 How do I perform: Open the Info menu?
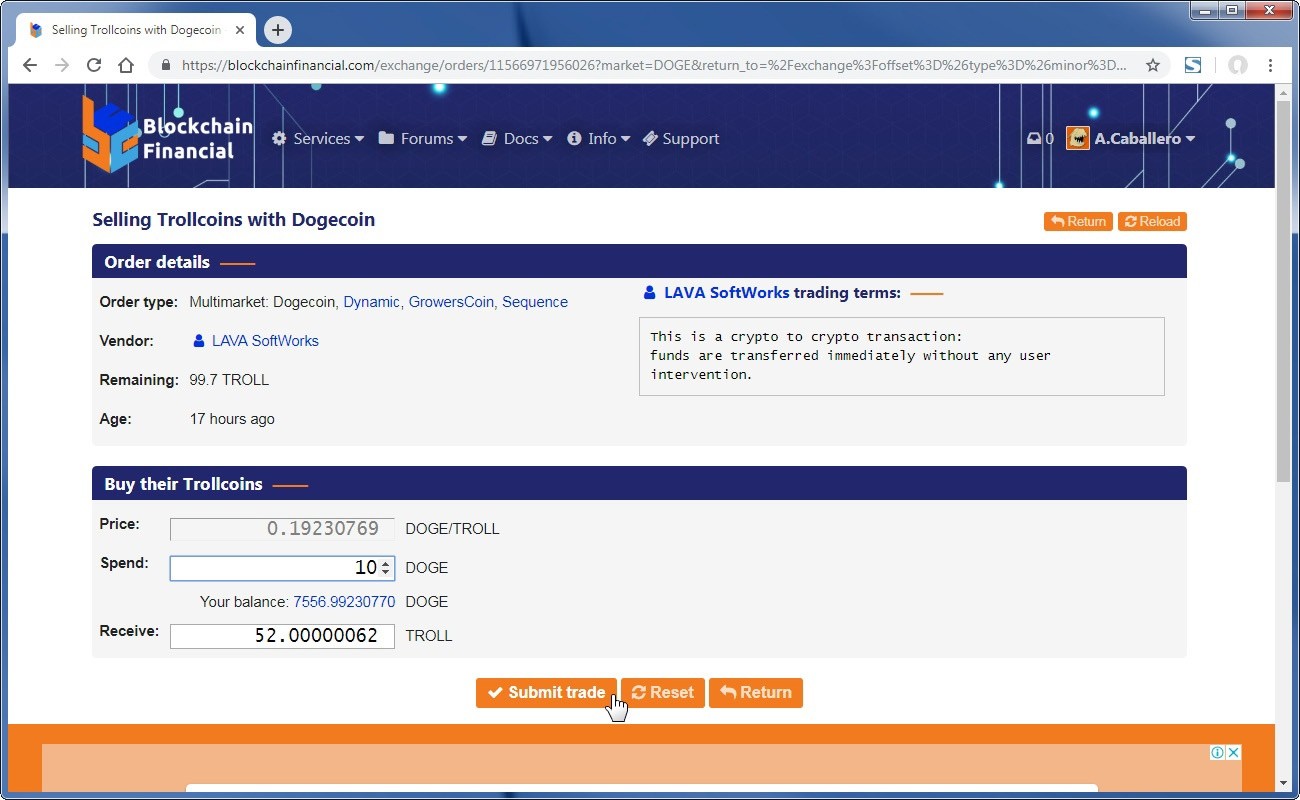tap(599, 139)
